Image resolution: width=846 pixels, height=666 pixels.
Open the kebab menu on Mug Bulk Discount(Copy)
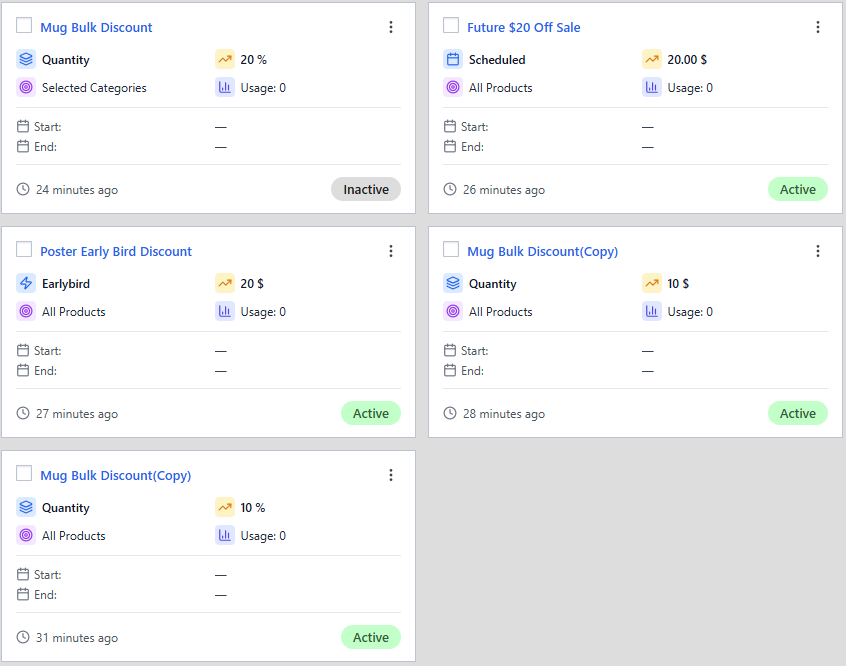coord(818,251)
